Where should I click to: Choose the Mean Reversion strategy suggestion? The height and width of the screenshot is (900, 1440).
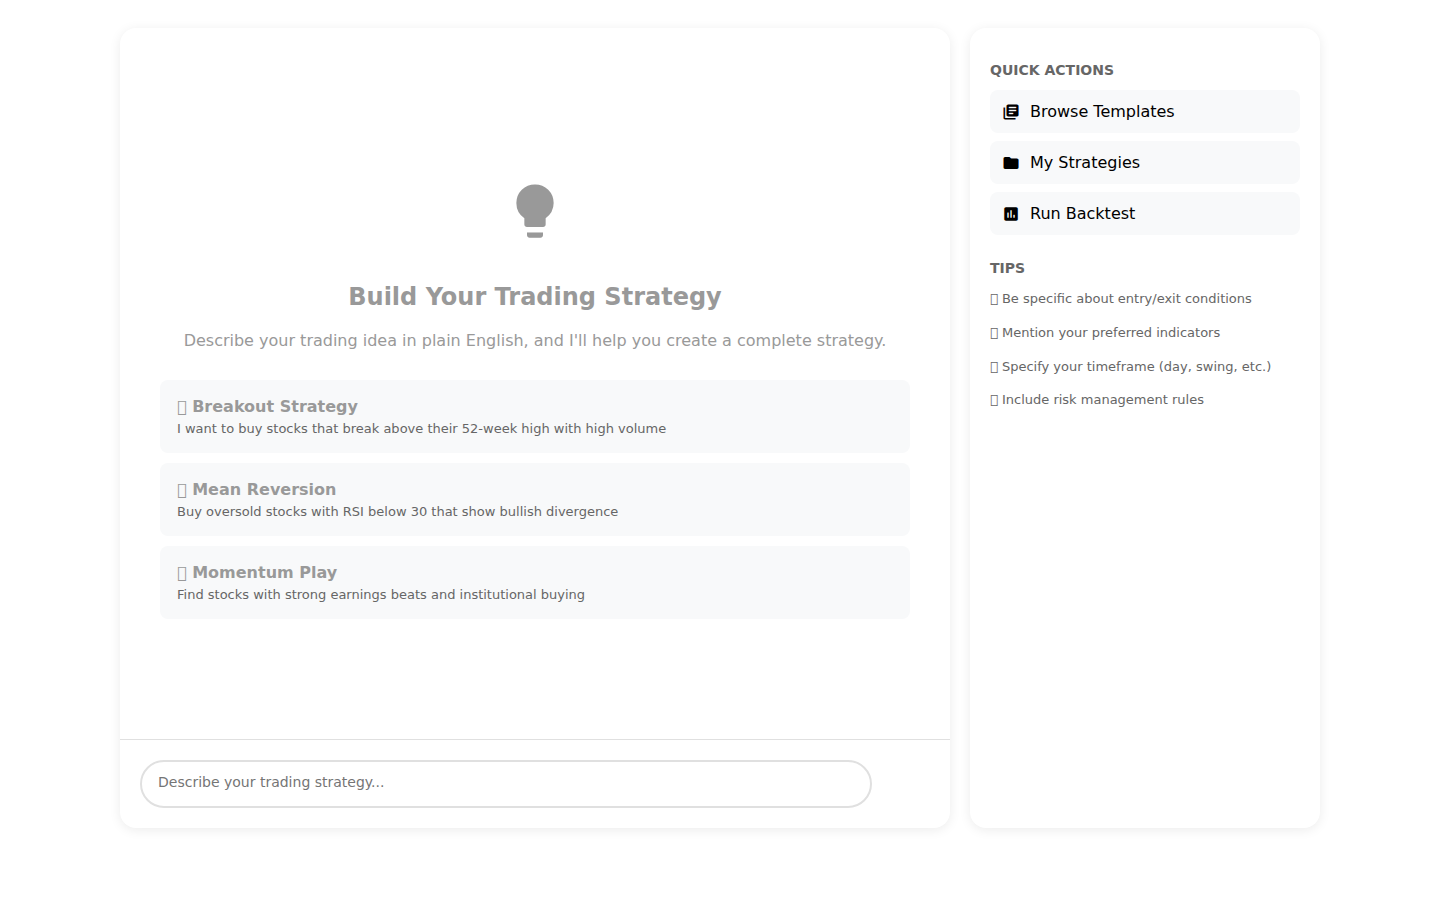point(535,499)
